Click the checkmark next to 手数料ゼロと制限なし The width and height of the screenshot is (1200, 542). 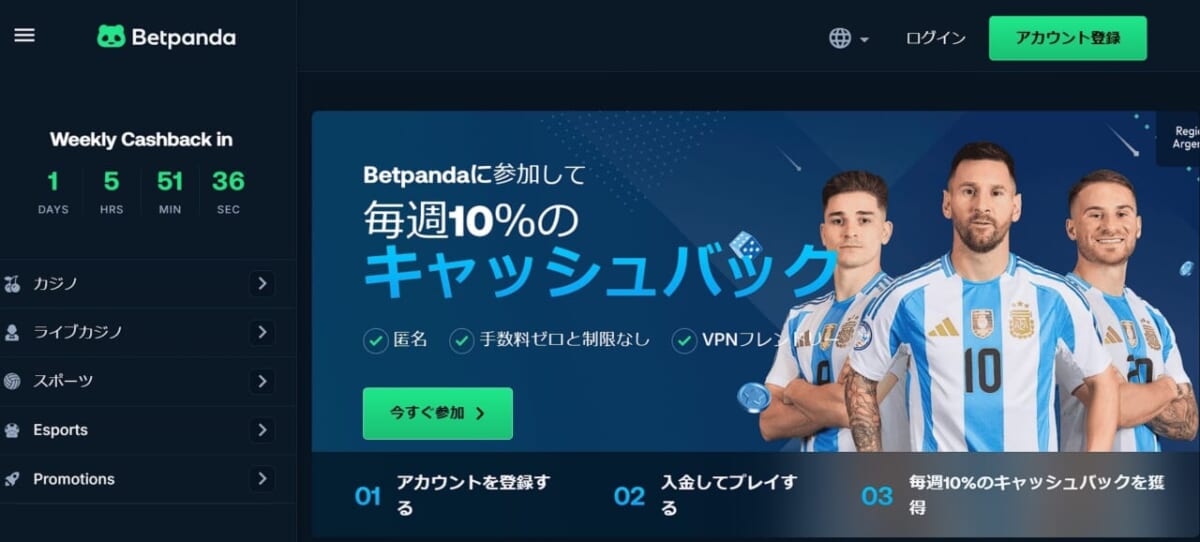[461, 341]
